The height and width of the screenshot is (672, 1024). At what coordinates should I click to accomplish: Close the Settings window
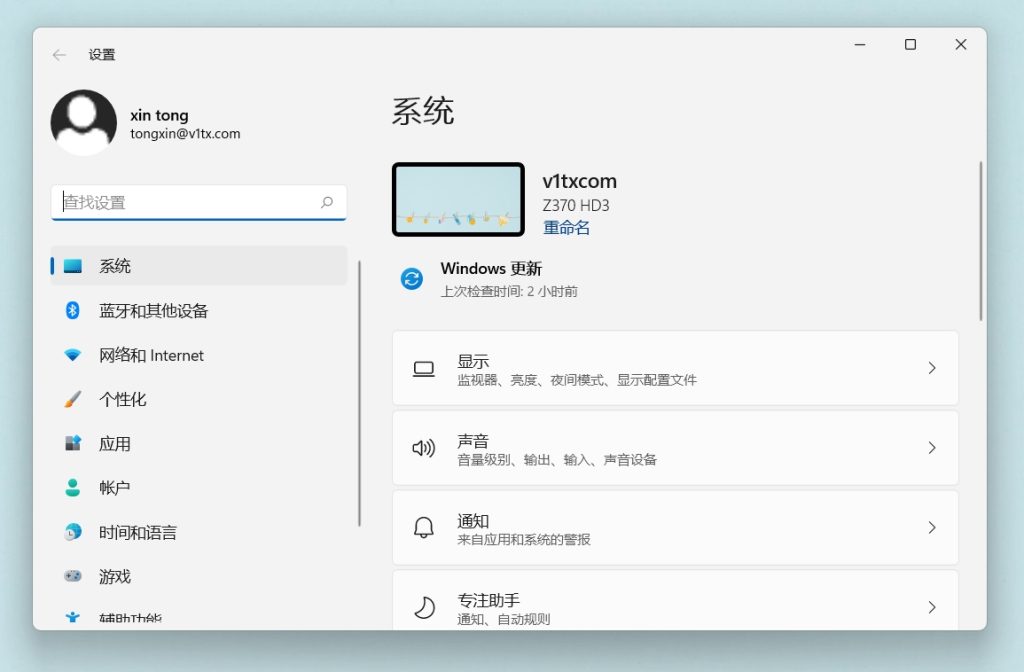coord(961,44)
